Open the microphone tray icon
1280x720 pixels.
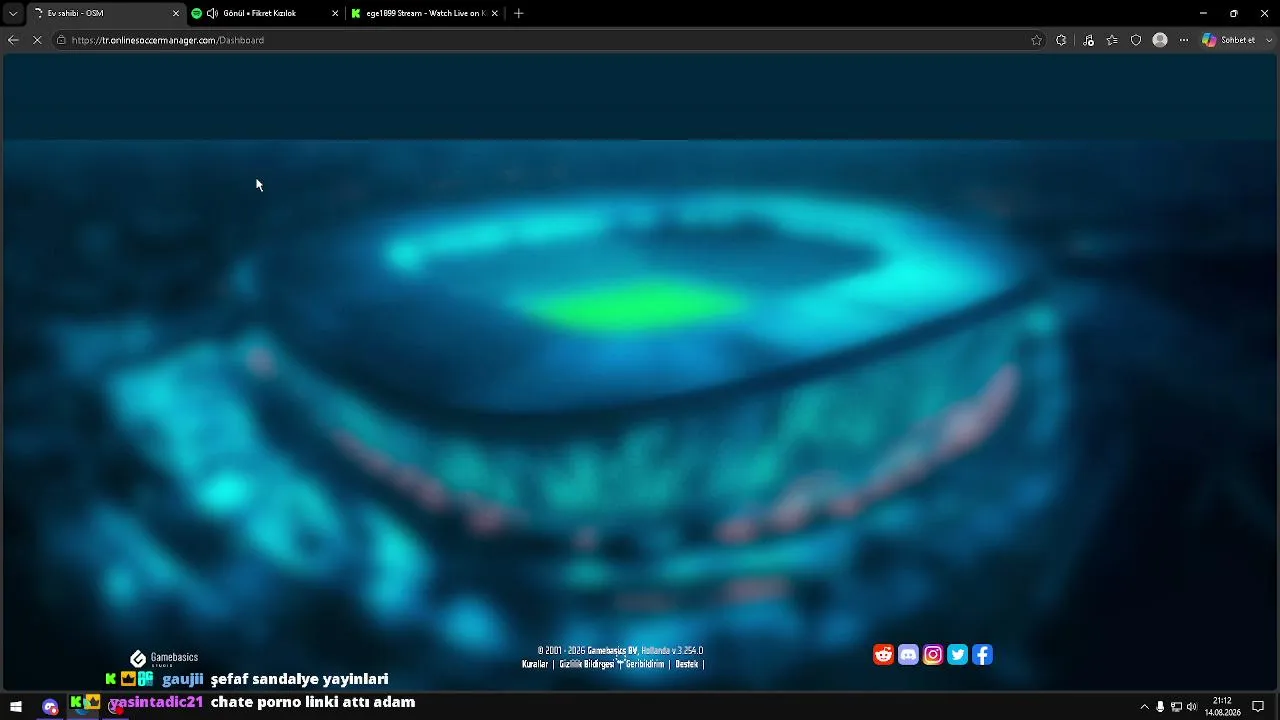click(1160, 707)
